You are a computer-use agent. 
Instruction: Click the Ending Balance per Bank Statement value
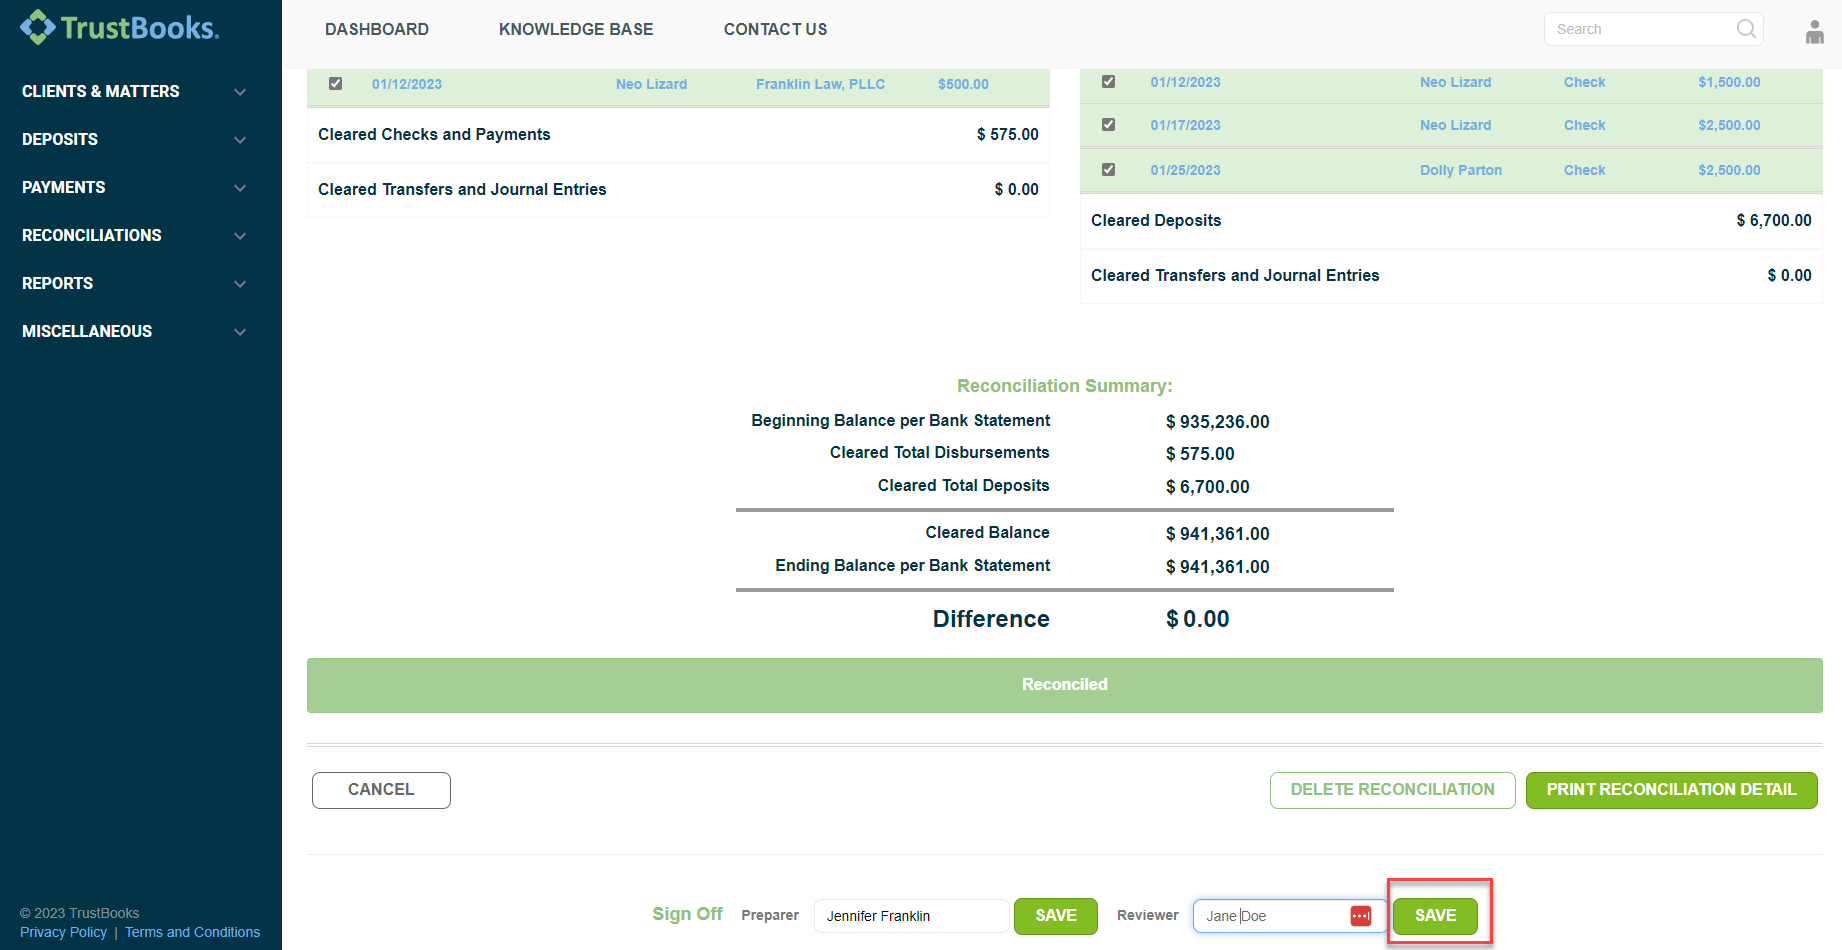(x=1217, y=567)
